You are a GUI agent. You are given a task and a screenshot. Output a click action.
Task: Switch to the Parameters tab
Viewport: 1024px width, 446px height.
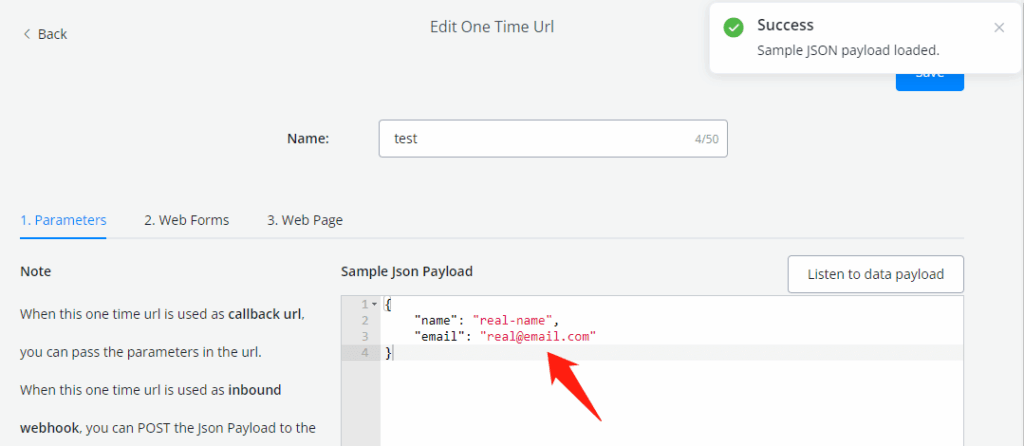tap(63, 220)
